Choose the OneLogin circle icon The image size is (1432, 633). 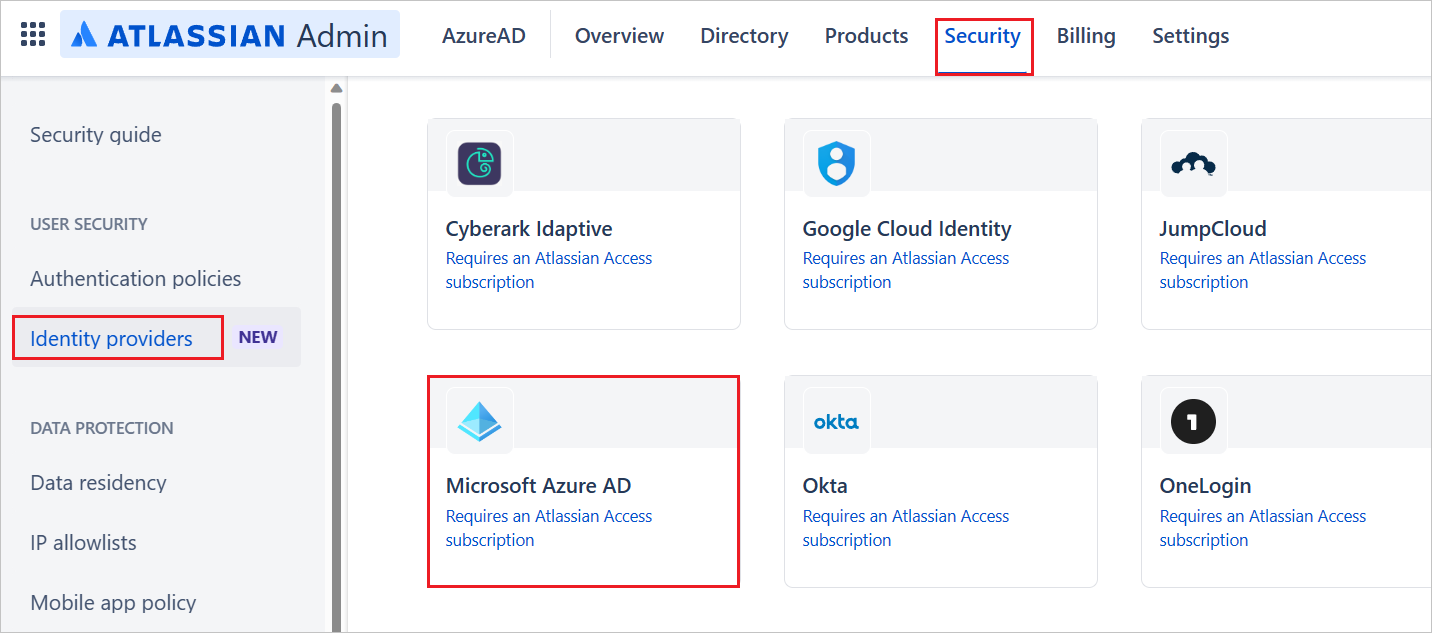[x=1193, y=421]
